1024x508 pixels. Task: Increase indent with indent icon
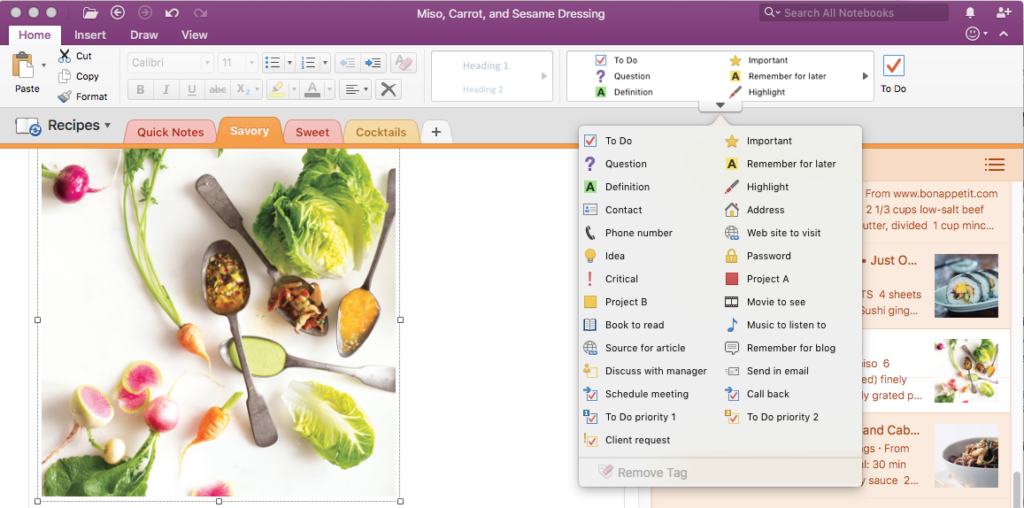(374, 63)
